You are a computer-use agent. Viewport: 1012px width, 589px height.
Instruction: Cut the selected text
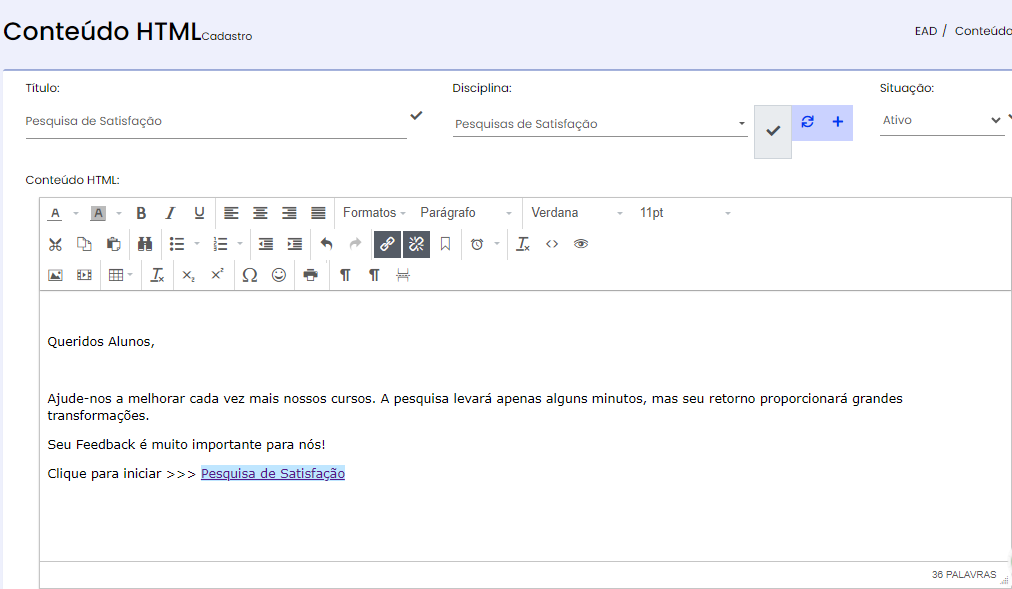[56, 244]
